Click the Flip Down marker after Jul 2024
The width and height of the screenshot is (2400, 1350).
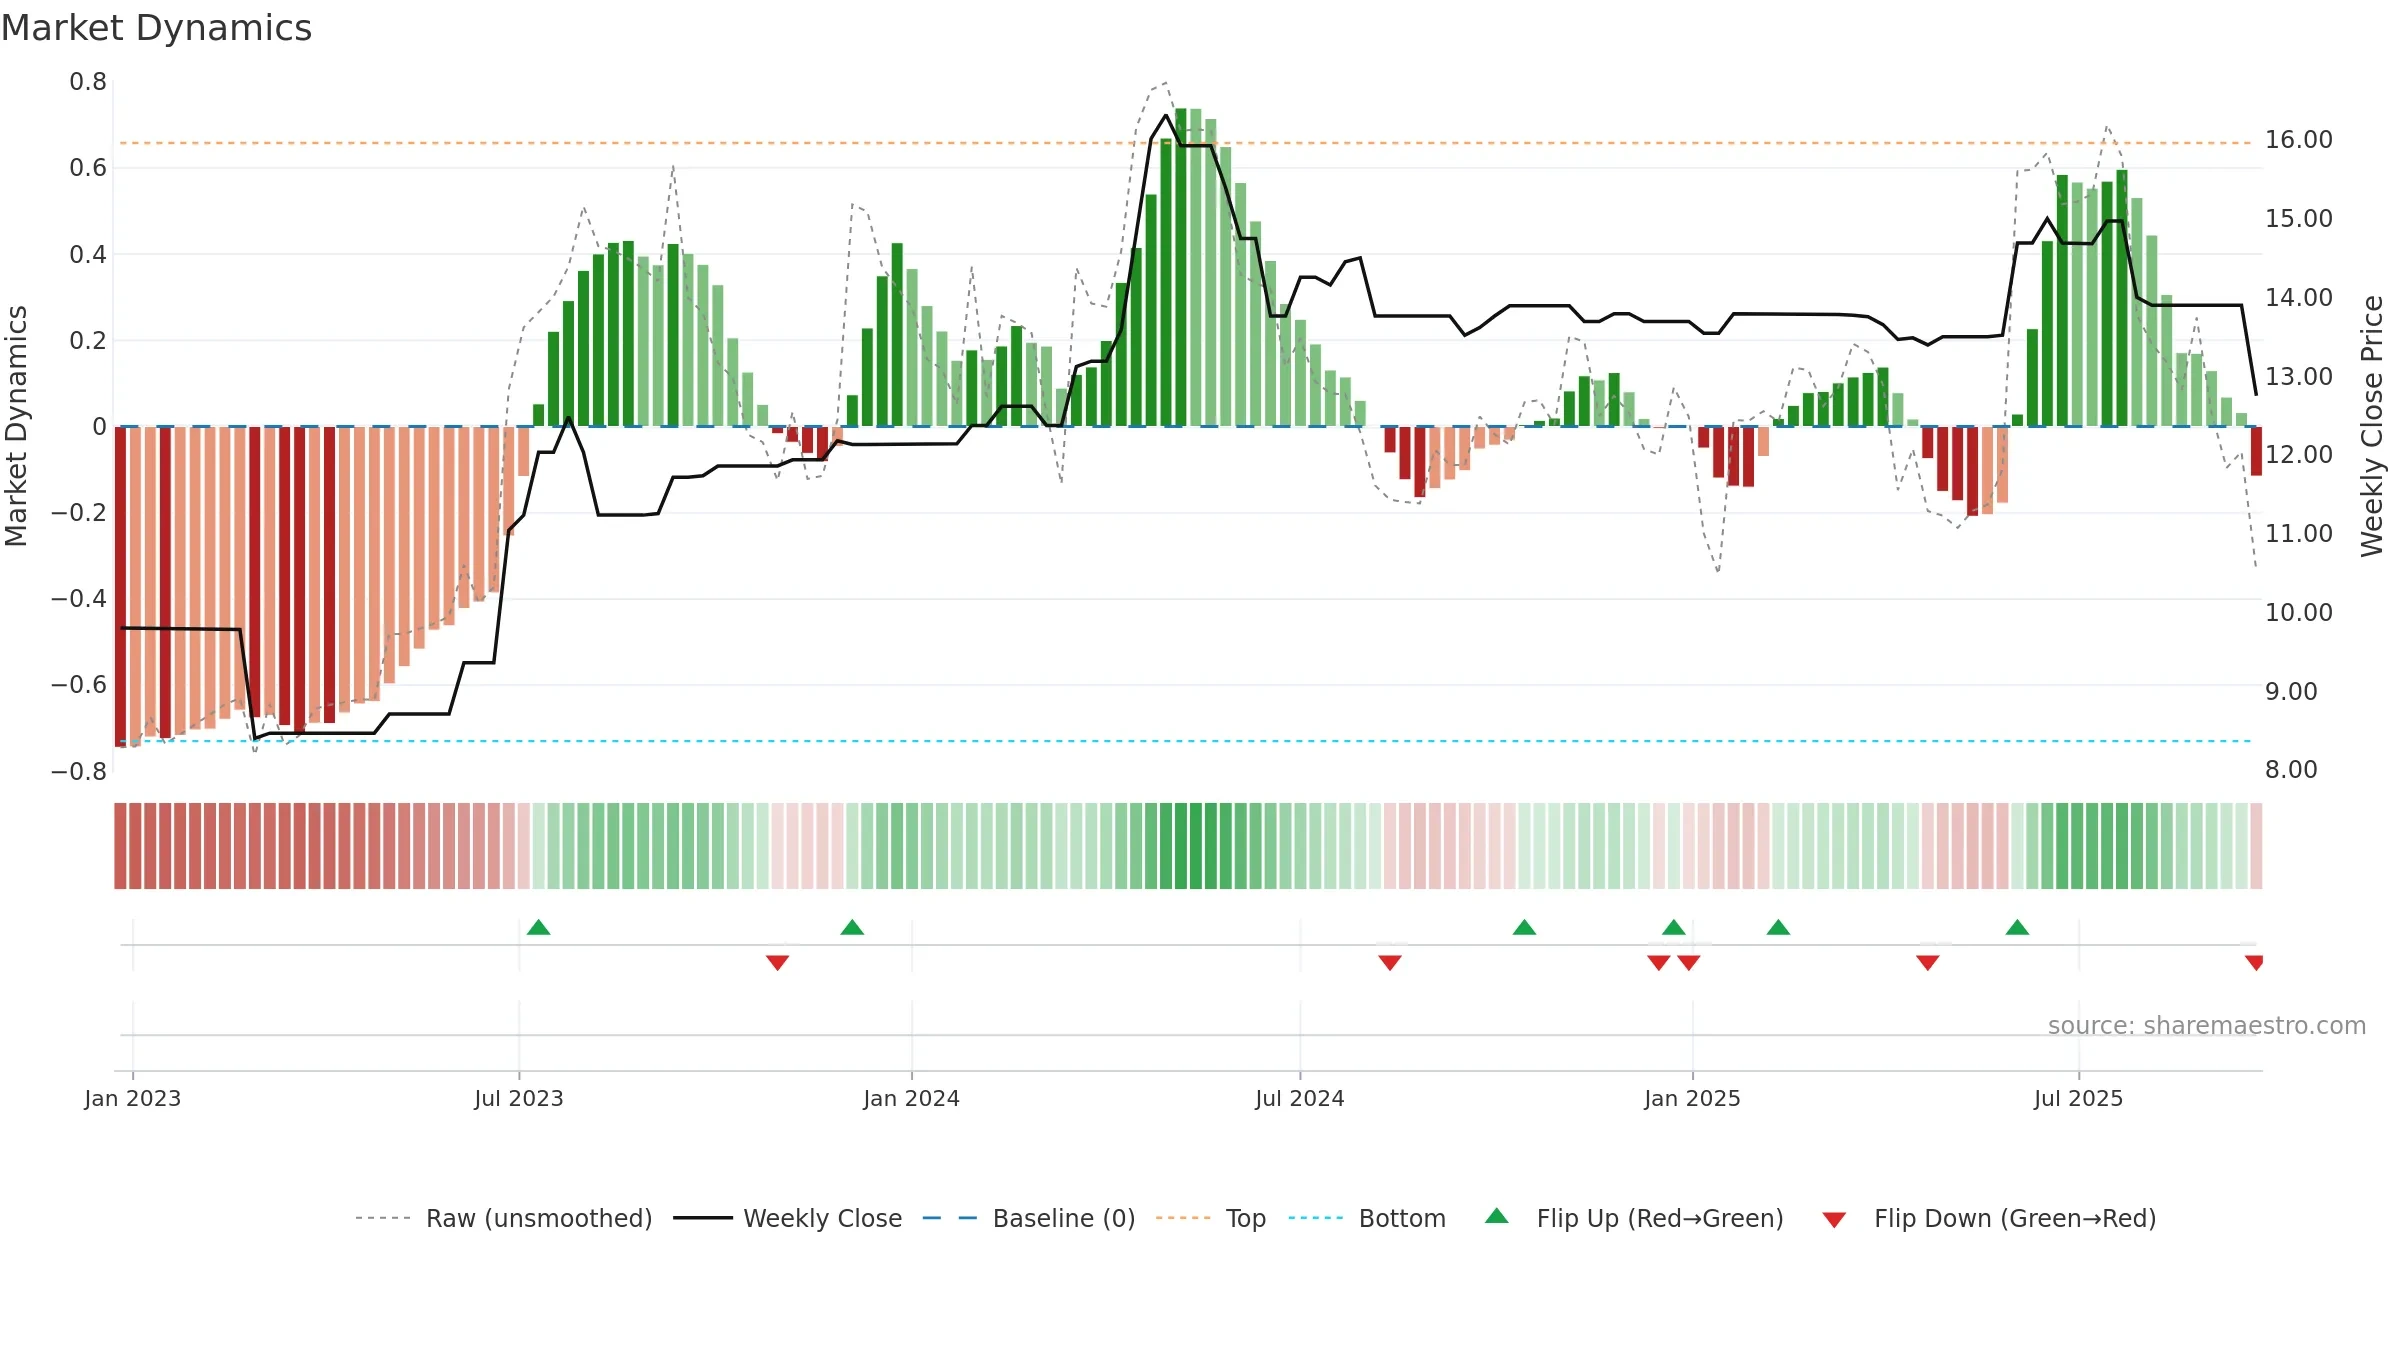click(x=1390, y=962)
